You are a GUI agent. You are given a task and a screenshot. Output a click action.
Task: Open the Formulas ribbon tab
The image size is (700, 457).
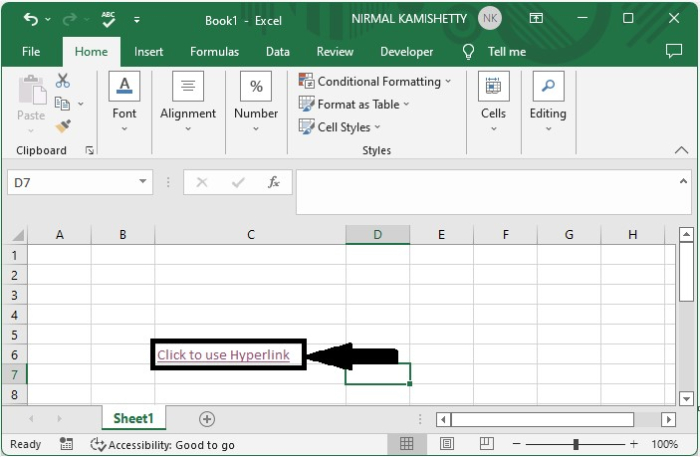[214, 51]
